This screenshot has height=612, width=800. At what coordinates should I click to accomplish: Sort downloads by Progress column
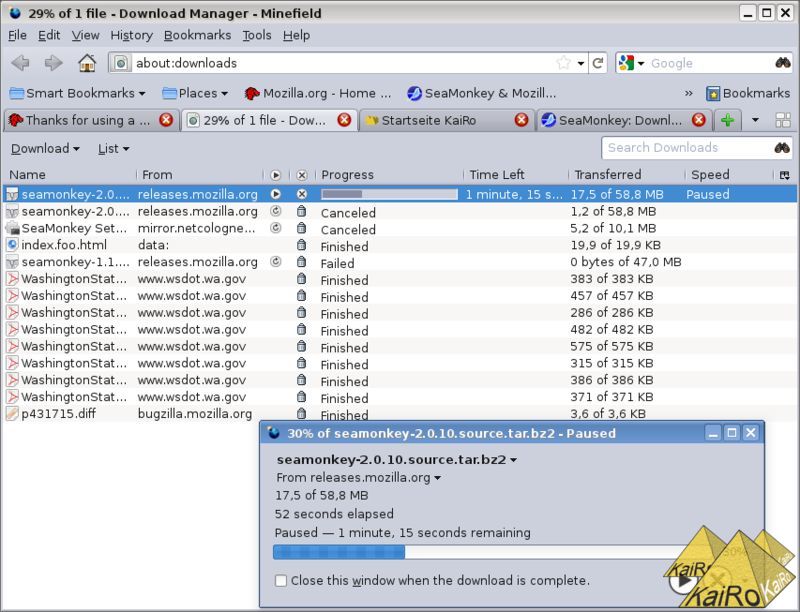[389, 175]
